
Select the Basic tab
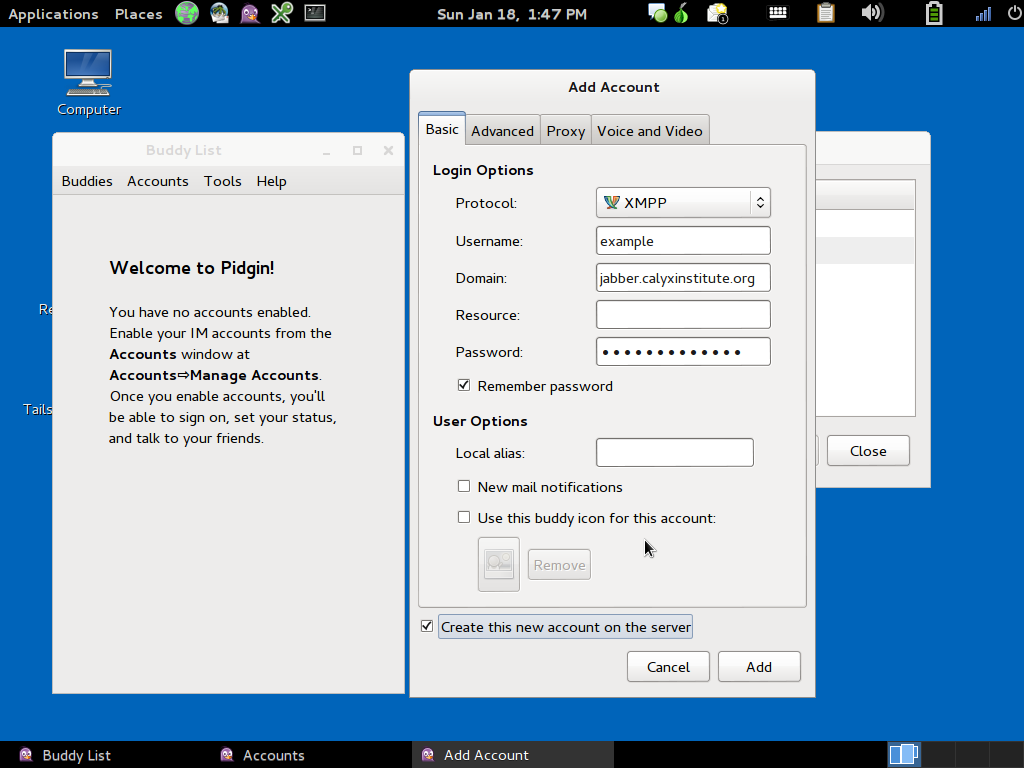coord(442,129)
